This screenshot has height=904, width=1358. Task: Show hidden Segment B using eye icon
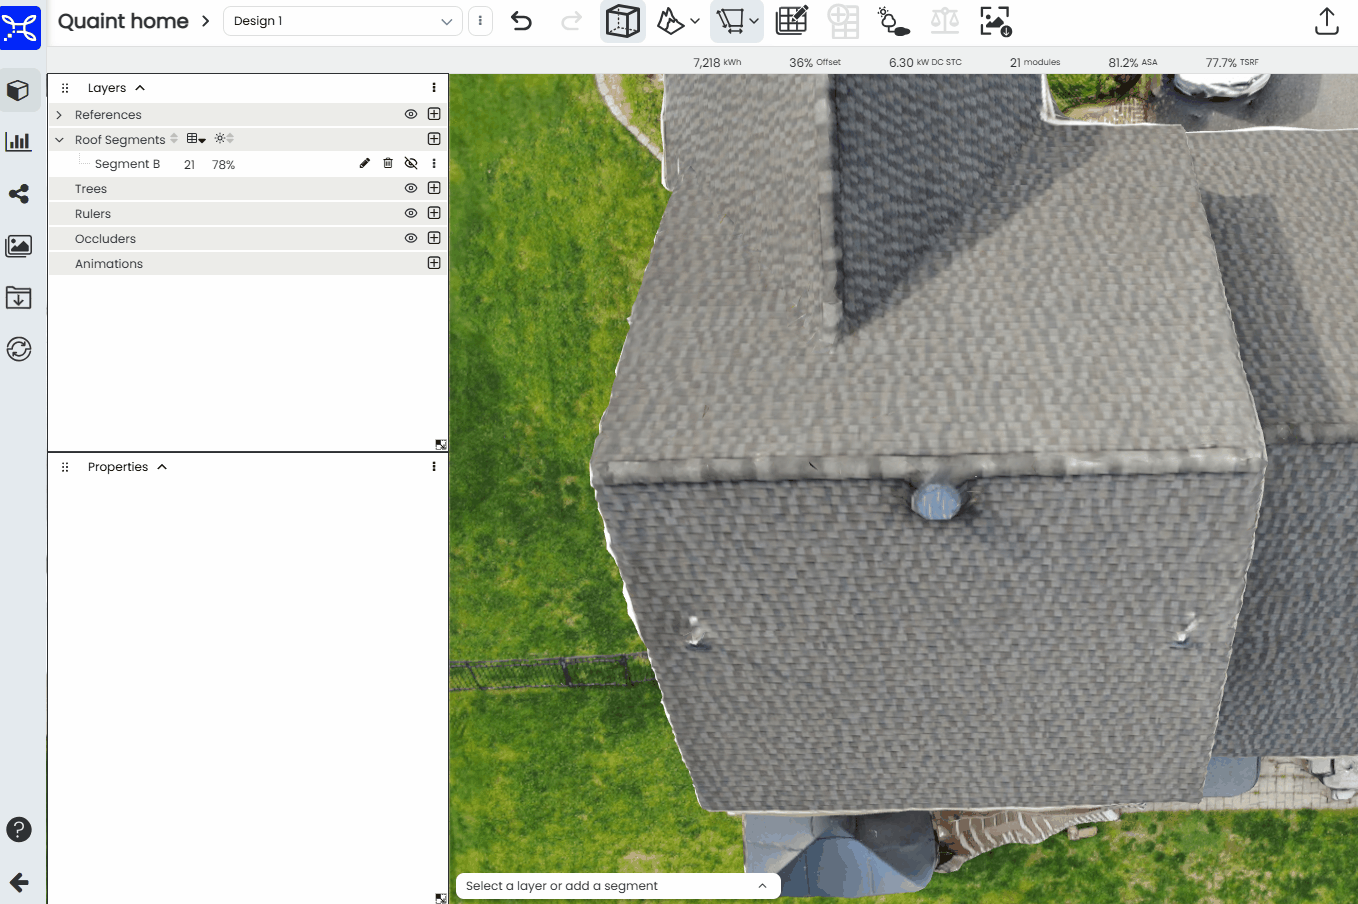coord(410,164)
